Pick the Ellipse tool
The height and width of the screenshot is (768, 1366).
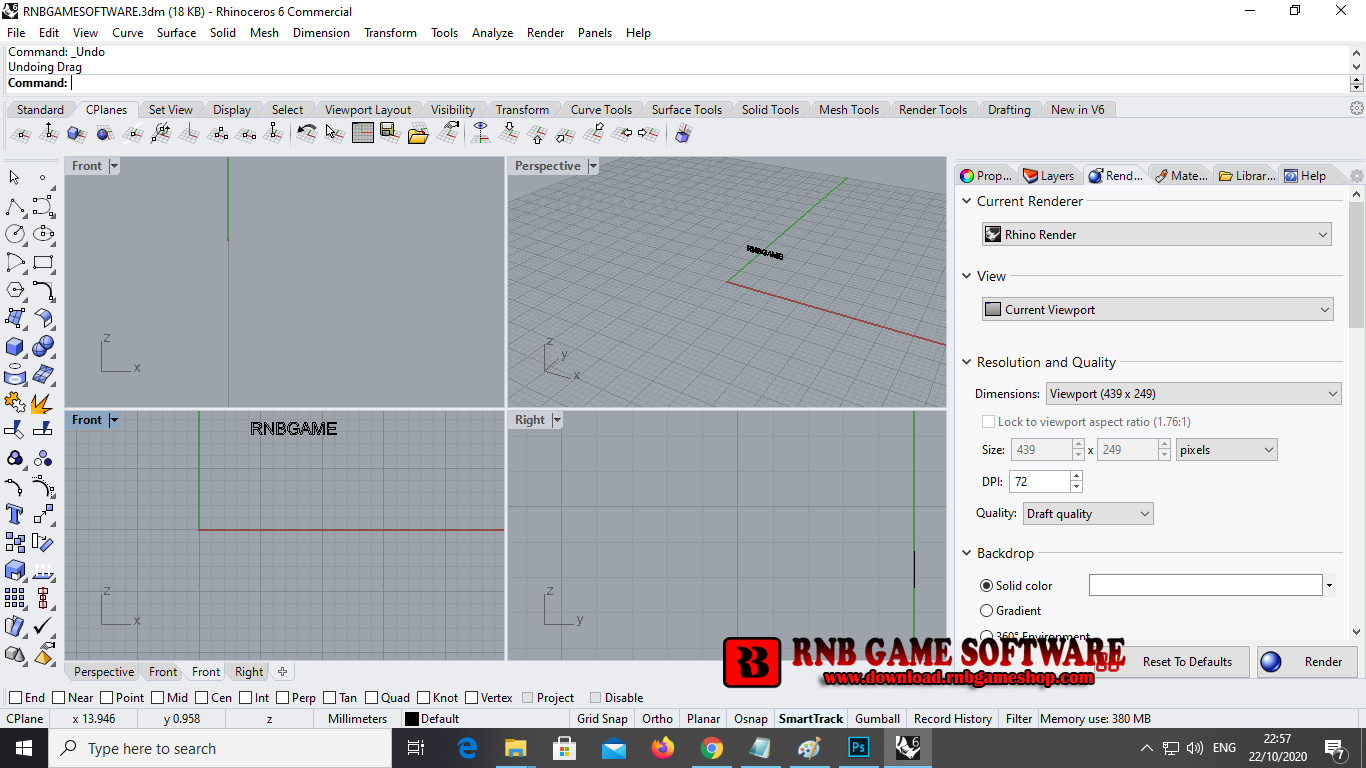coord(43,234)
